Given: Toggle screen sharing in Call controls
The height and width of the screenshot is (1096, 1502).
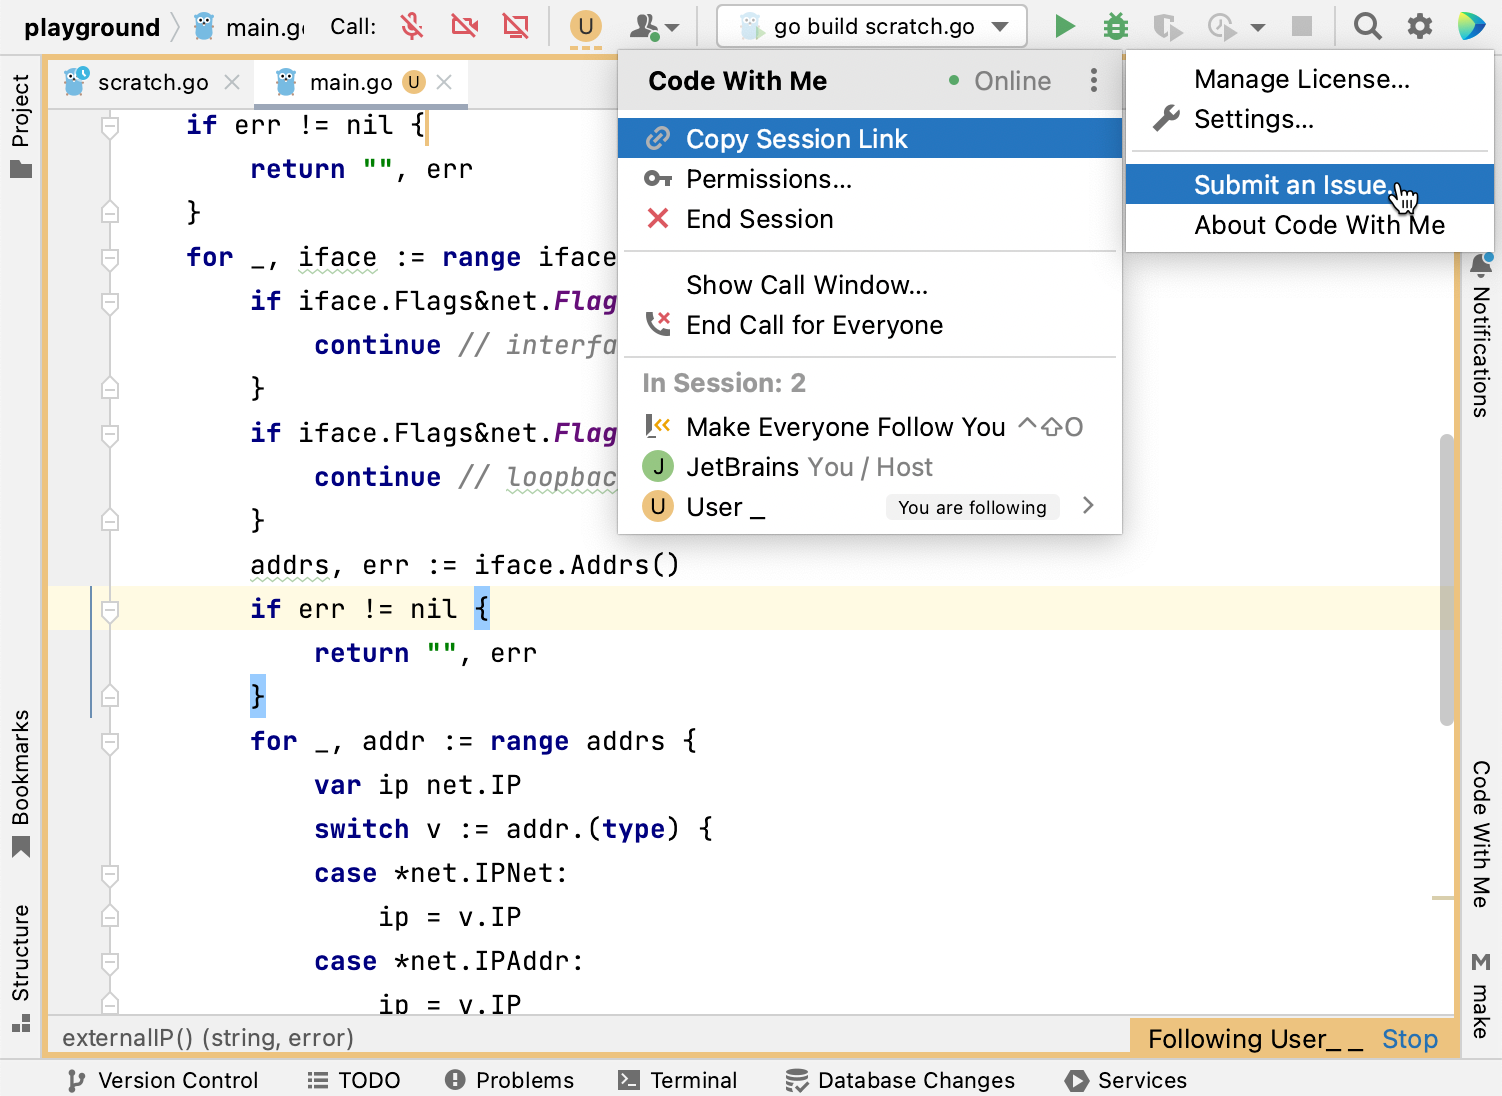Looking at the screenshot, I should [516, 26].
